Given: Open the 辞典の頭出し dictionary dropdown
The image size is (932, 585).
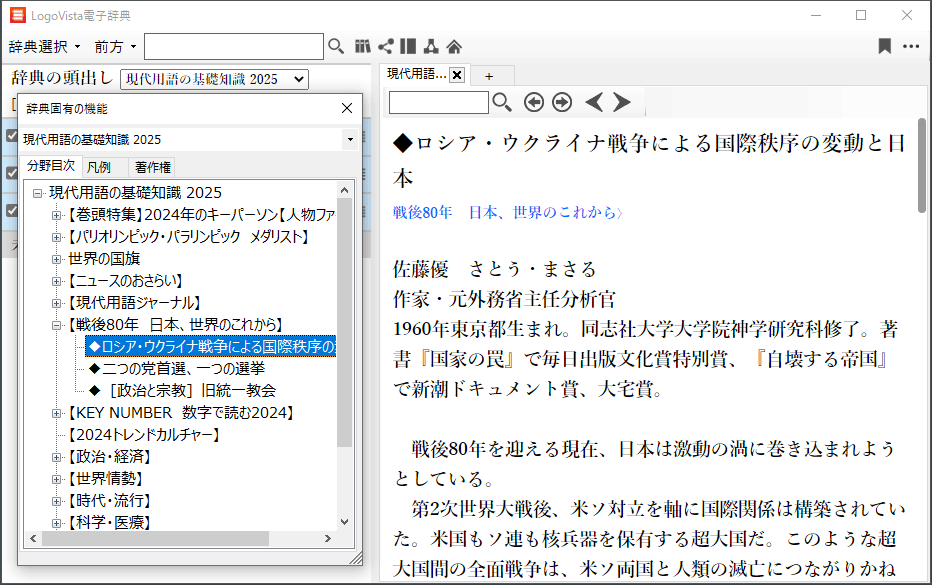Looking at the screenshot, I should pos(214,79).
